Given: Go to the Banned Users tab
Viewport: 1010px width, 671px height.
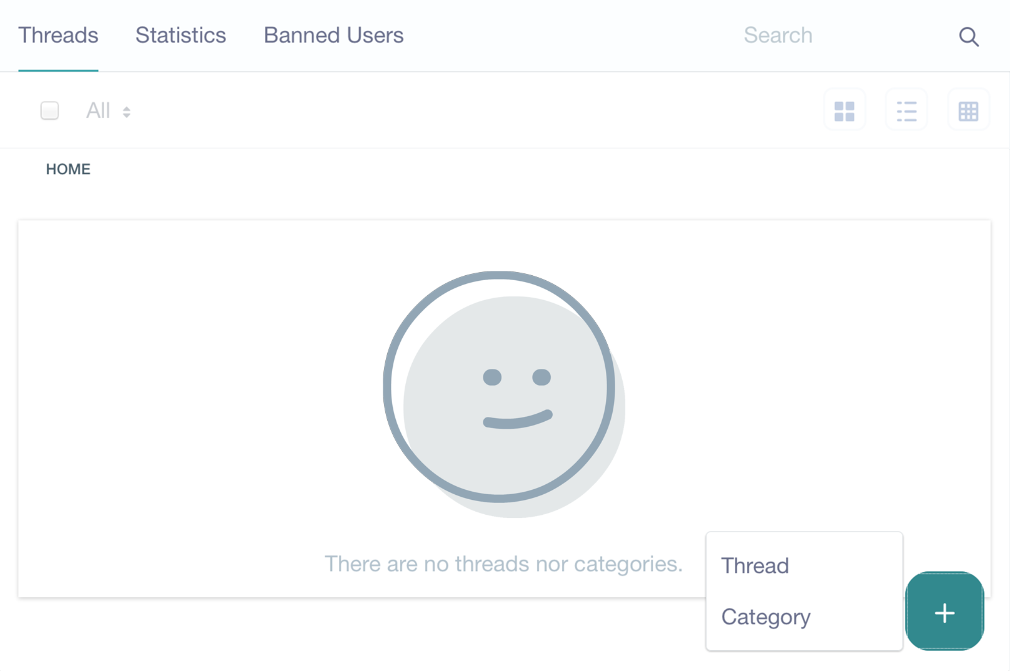Looking at the screenshot, I should pyautogui.click(x=334, y=35).
